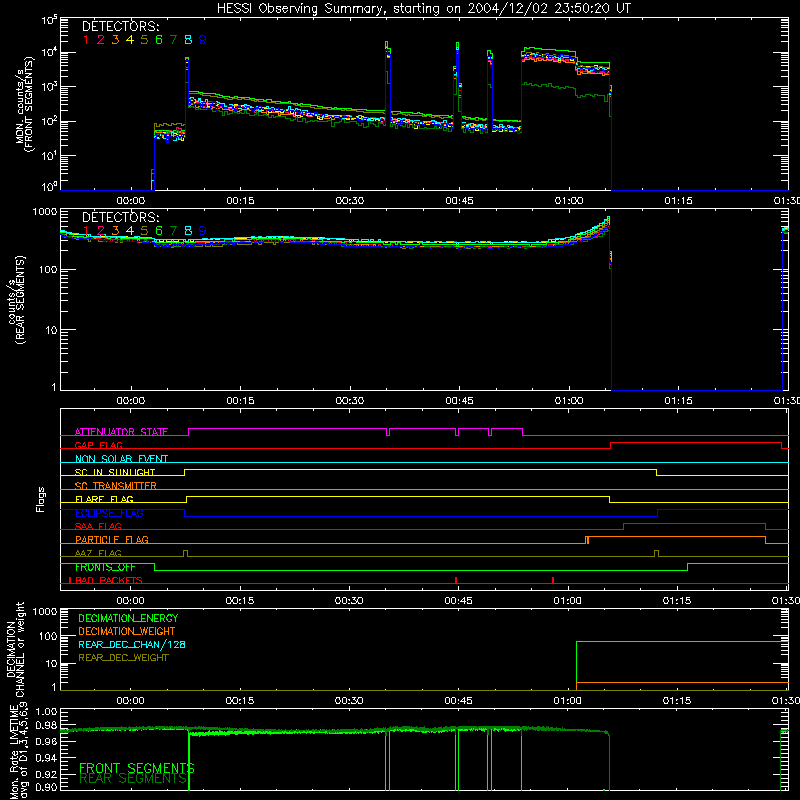Select the BAD_PACKETS flag label
Screen dimensions: 800x800
(x=109, y=581)
